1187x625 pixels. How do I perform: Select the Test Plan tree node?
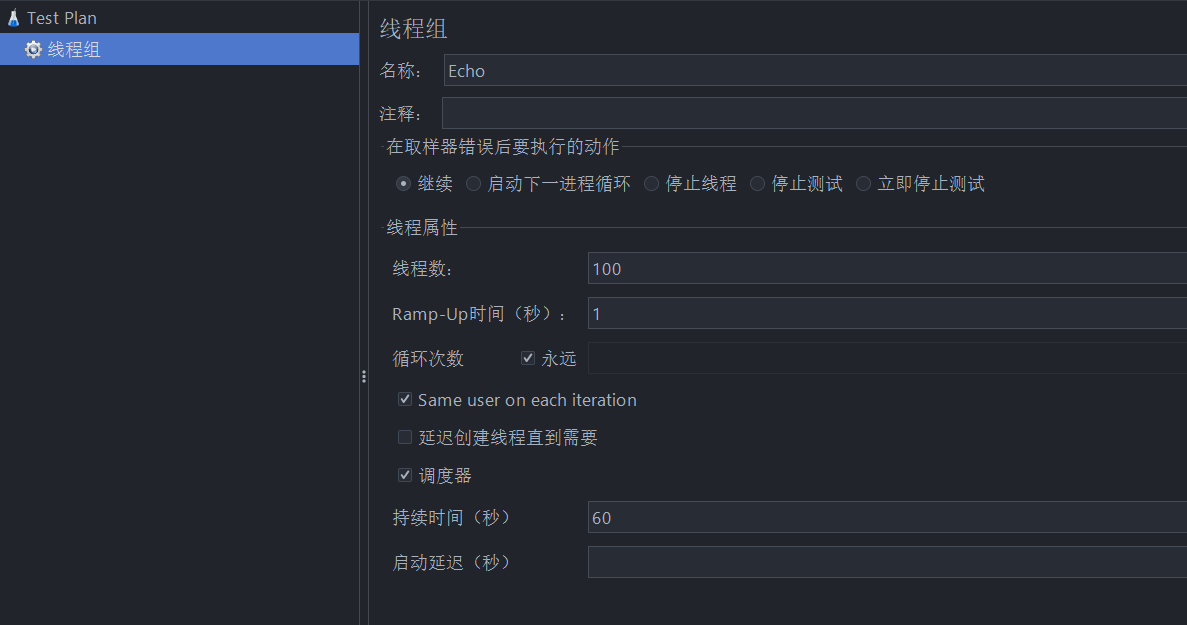coord(52,17)
